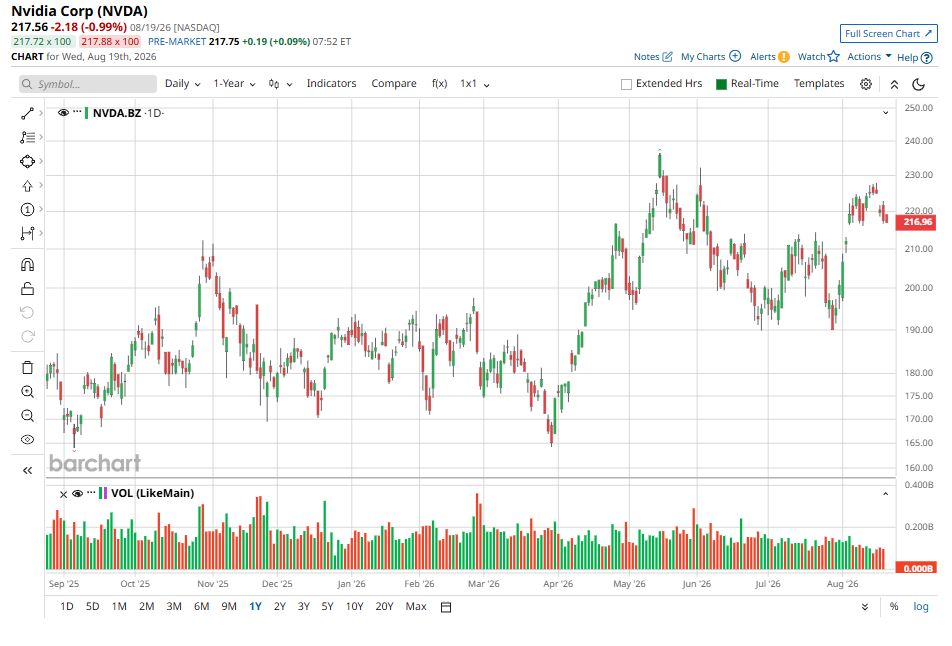This screenshot has width=952, height=646.
Task: Switch to dark mode moon icon
Action: tap(919, 84)
